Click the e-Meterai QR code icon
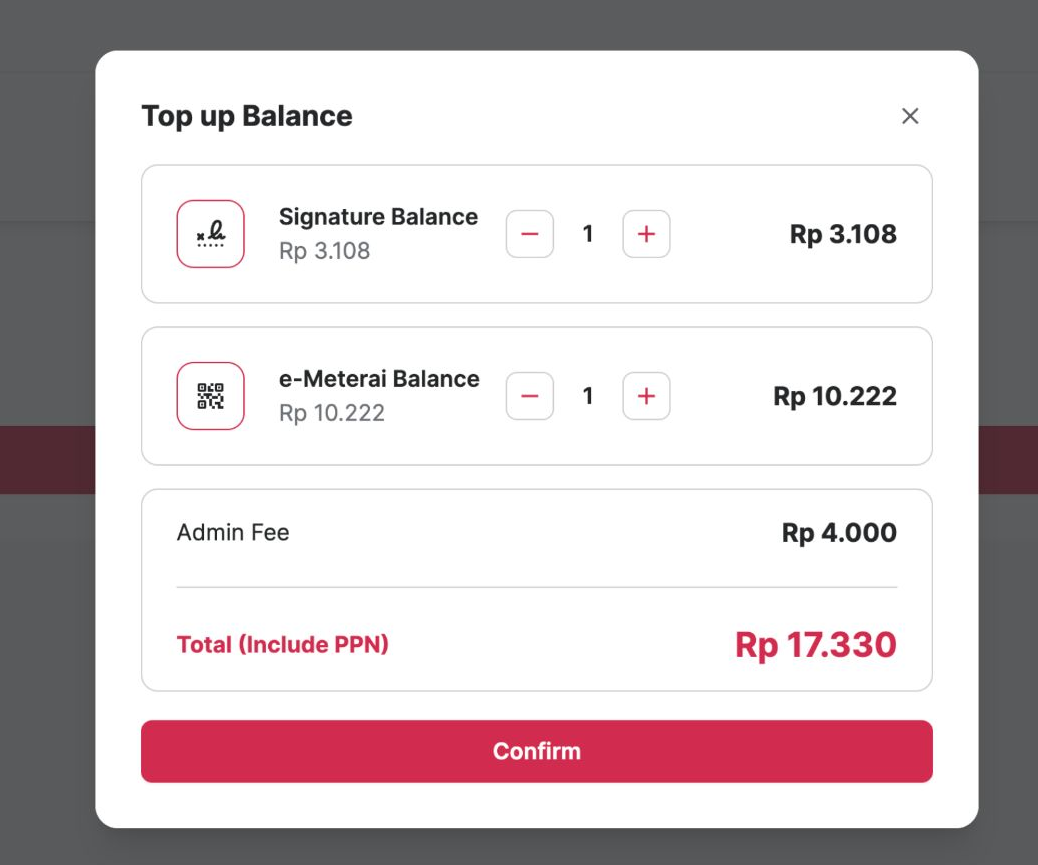Viewport: 1038px width, 865px height. pyautogui.click(x=210, y=396)
